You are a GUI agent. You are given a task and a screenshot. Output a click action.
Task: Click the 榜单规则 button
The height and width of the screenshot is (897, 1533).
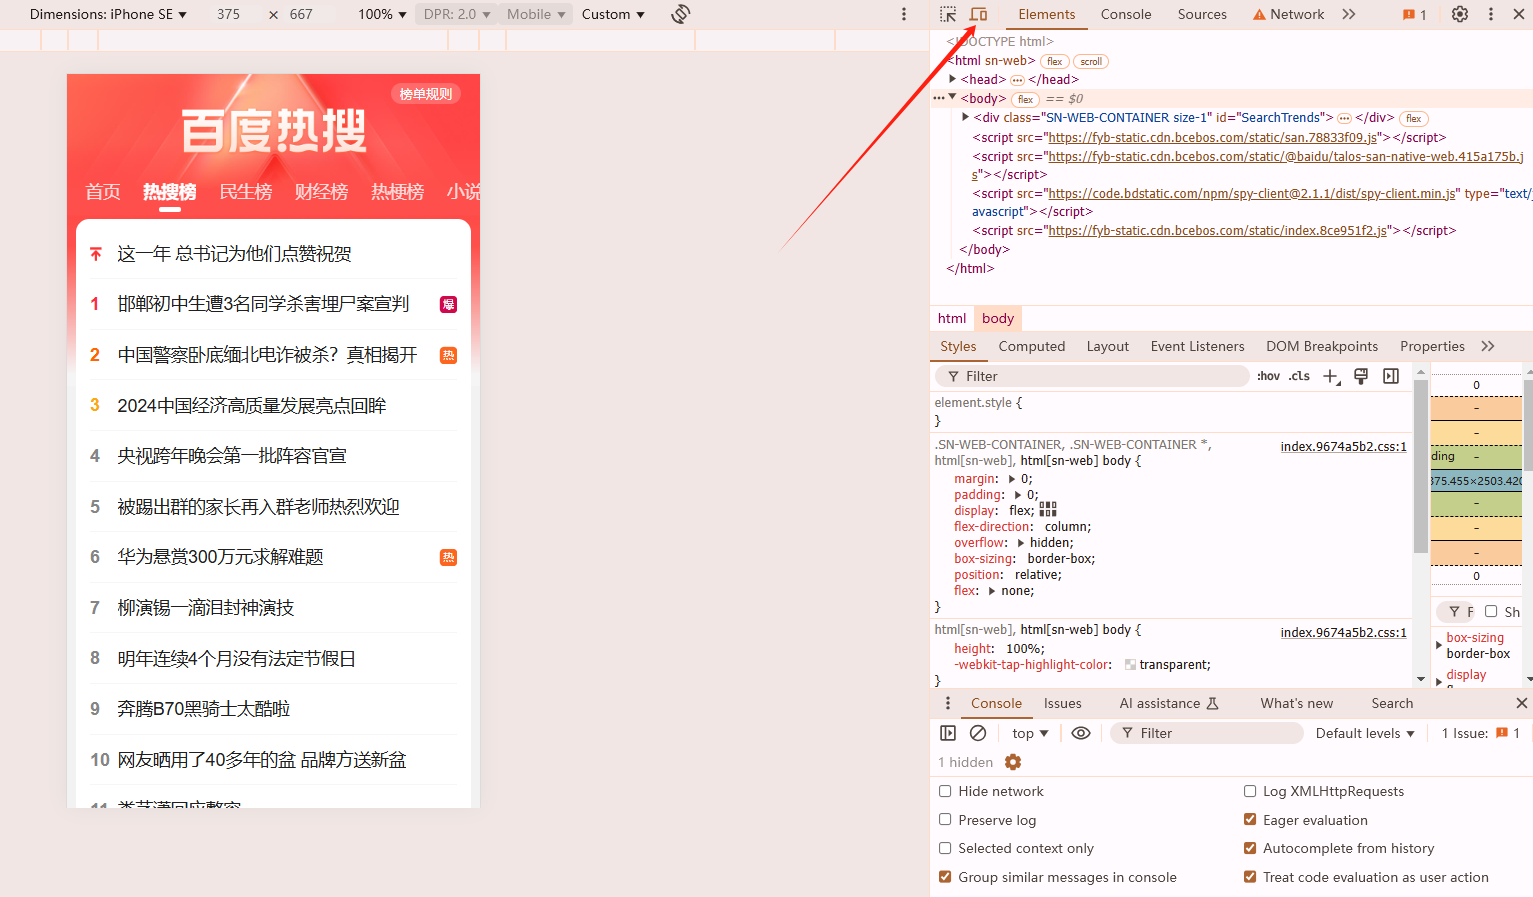pyautogui.click(x=426, y=94)
